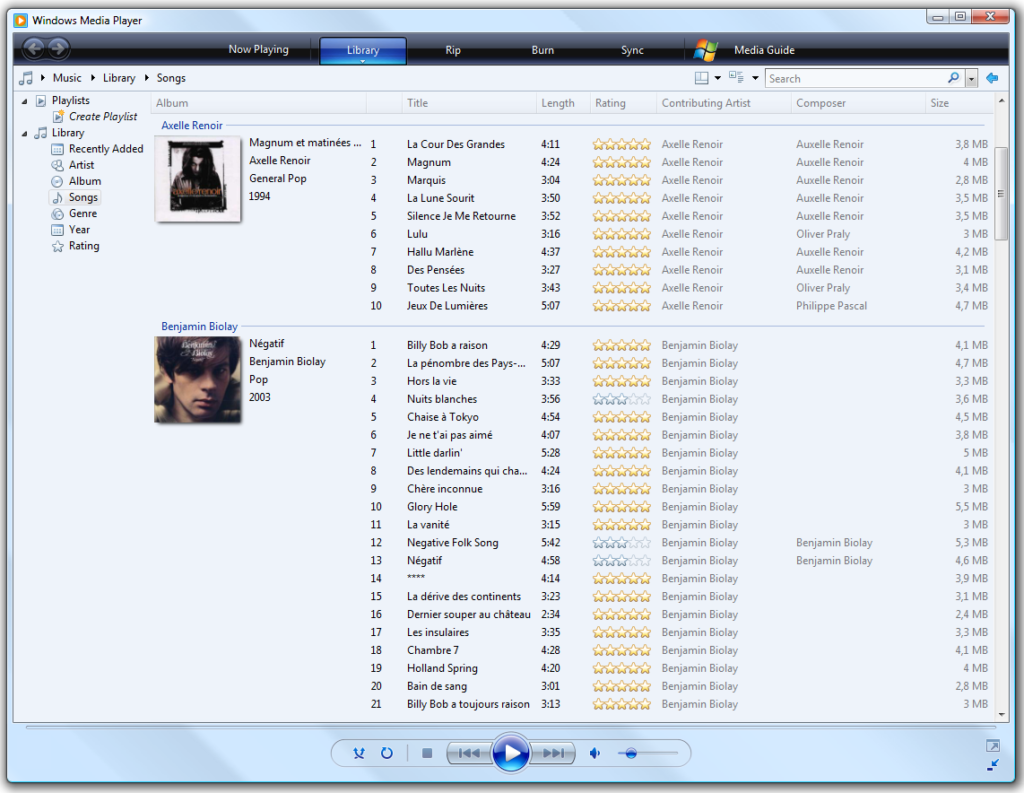1024x793 pixels.
Task: Click in the Search input field
Action: tap(856, 78)
